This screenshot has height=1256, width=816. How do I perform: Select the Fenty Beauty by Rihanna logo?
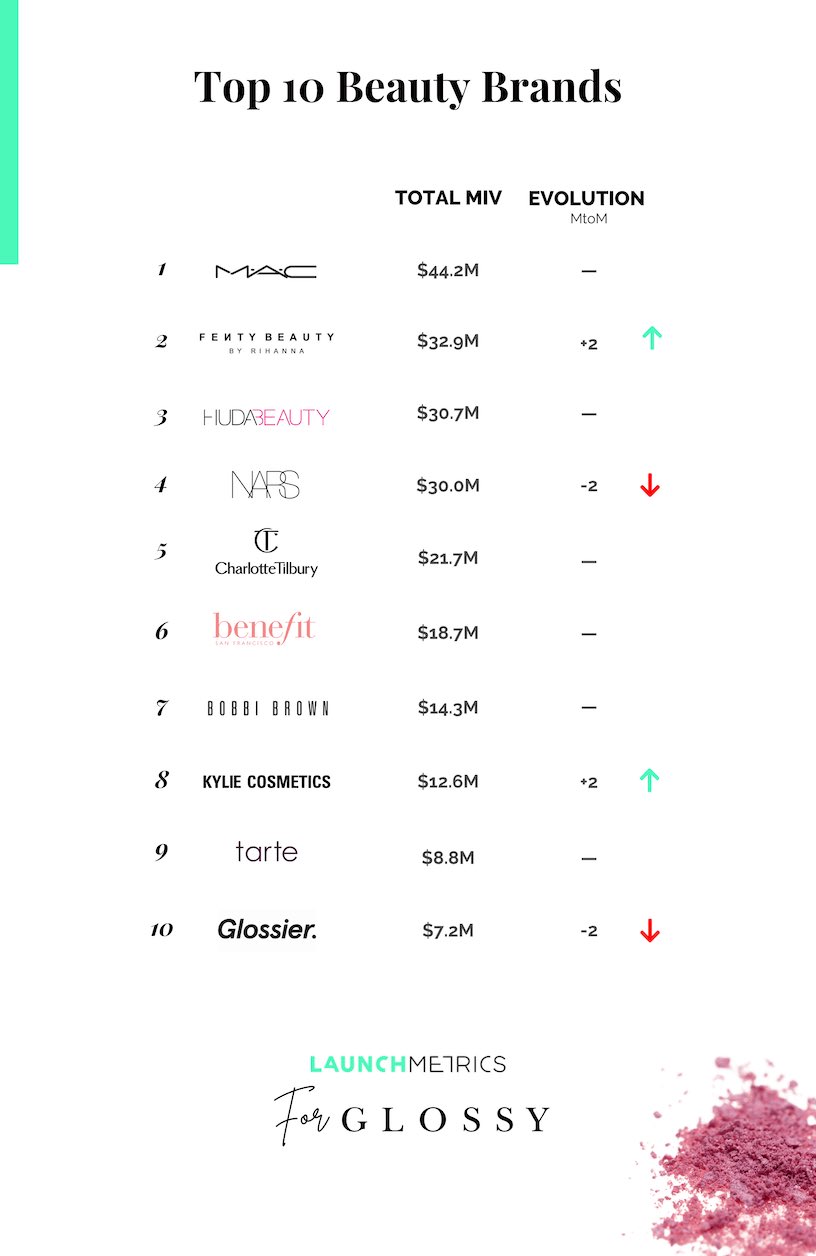[266, 343]
